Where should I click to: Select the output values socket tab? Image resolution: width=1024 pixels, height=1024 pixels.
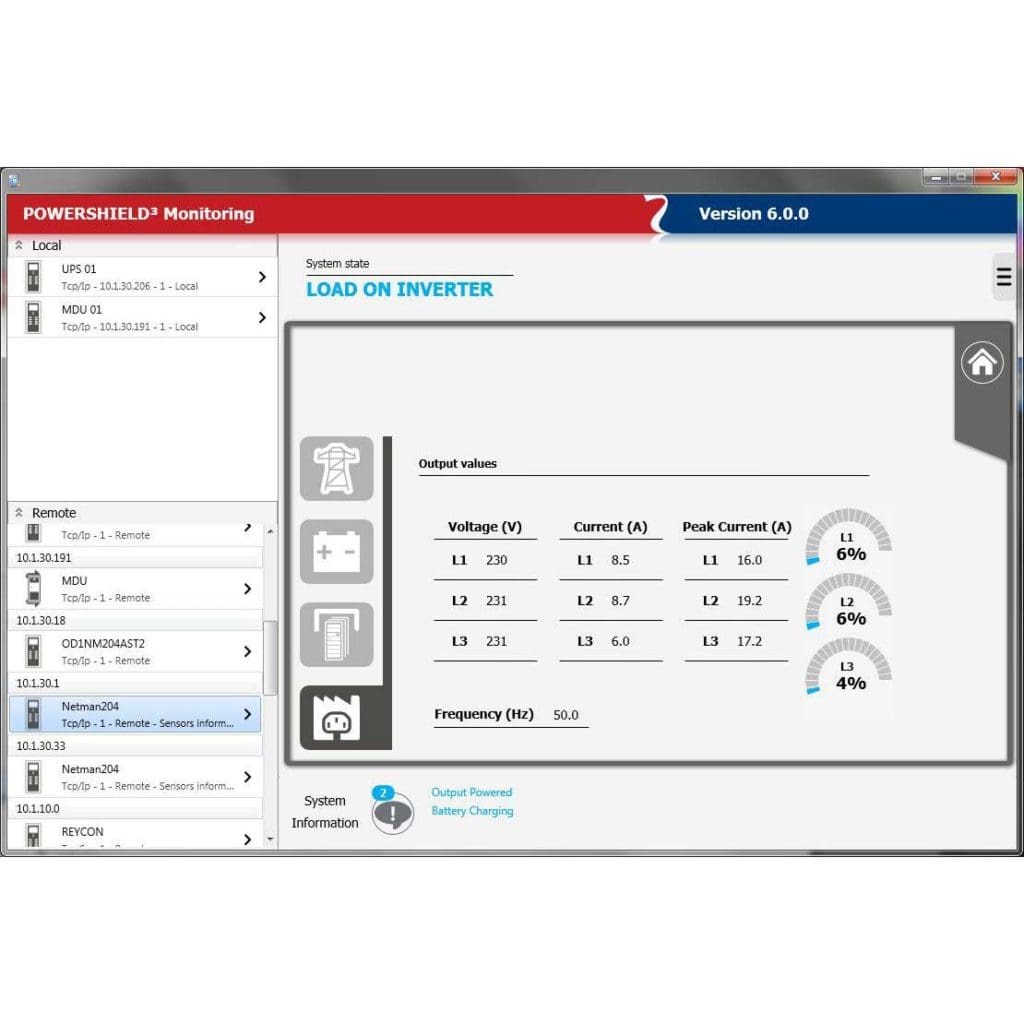(336, 718)
